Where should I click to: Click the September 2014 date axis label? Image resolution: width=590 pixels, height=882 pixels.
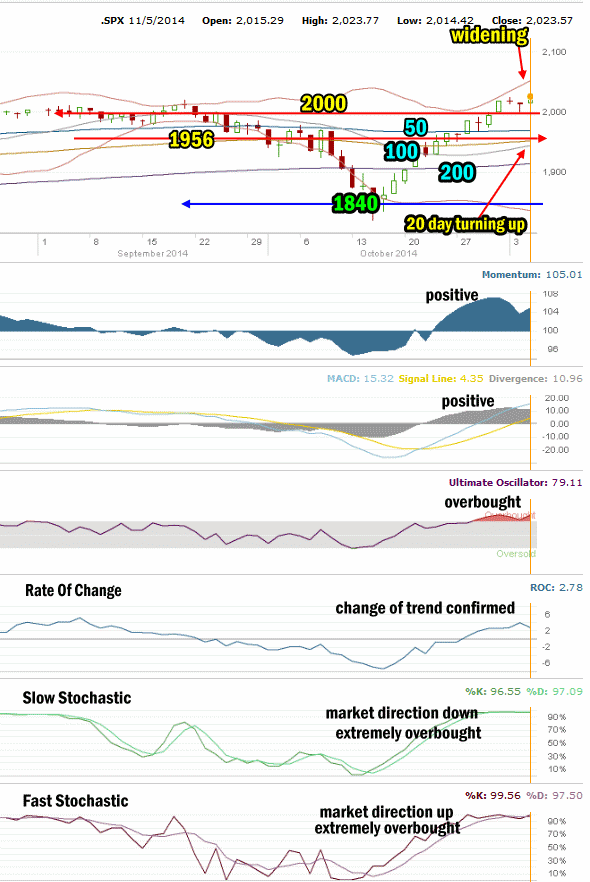click(152, 254)
